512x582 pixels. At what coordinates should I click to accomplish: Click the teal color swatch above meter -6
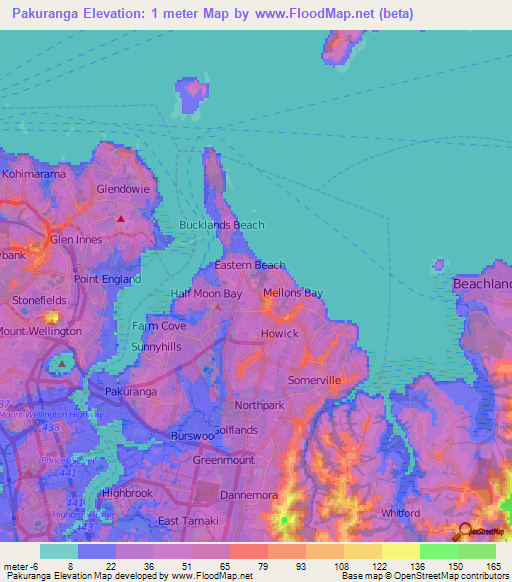click(x=59, y=551)
